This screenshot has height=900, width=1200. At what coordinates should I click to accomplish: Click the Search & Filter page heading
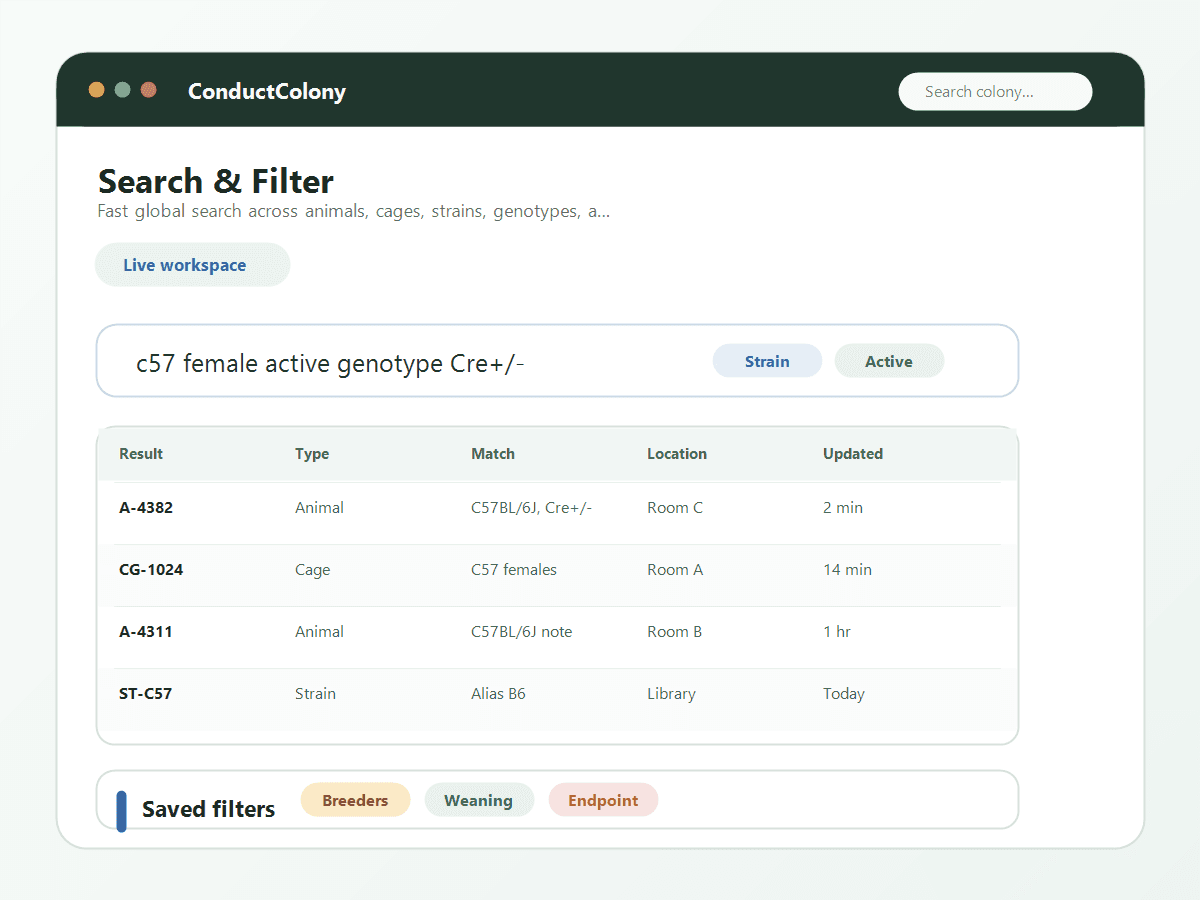(216, 181)
